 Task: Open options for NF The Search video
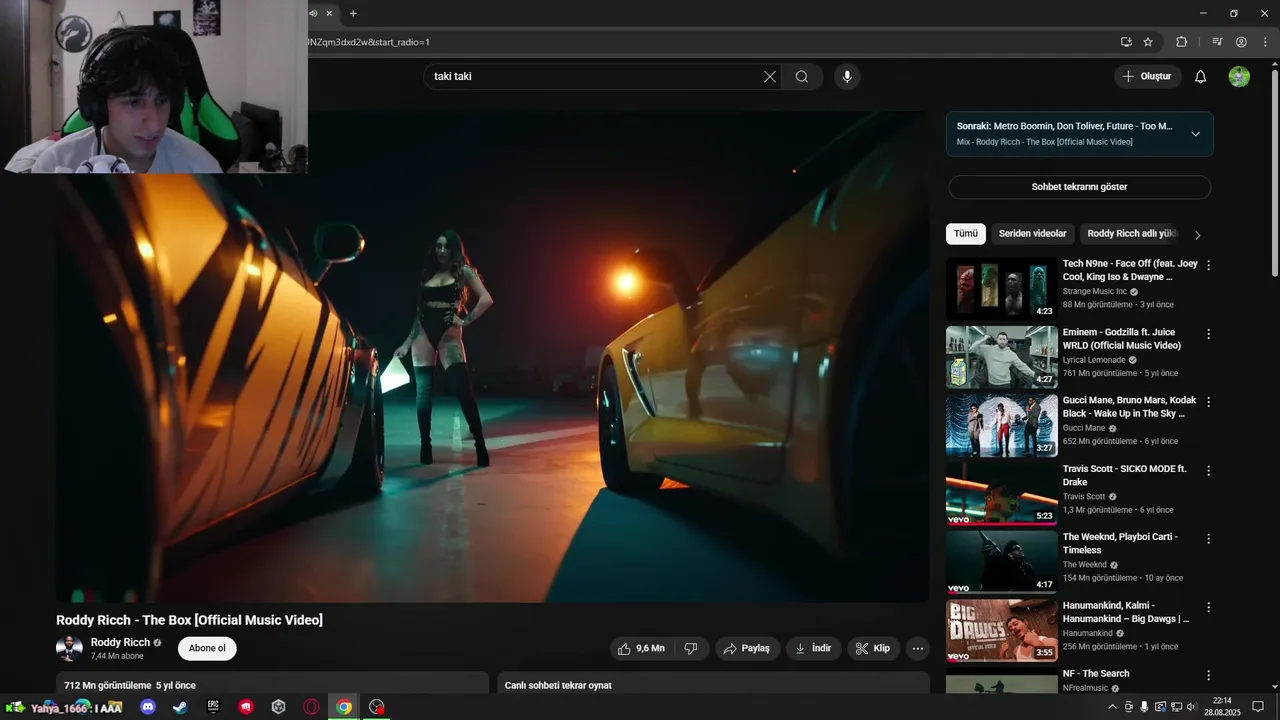click(1208, 675)
